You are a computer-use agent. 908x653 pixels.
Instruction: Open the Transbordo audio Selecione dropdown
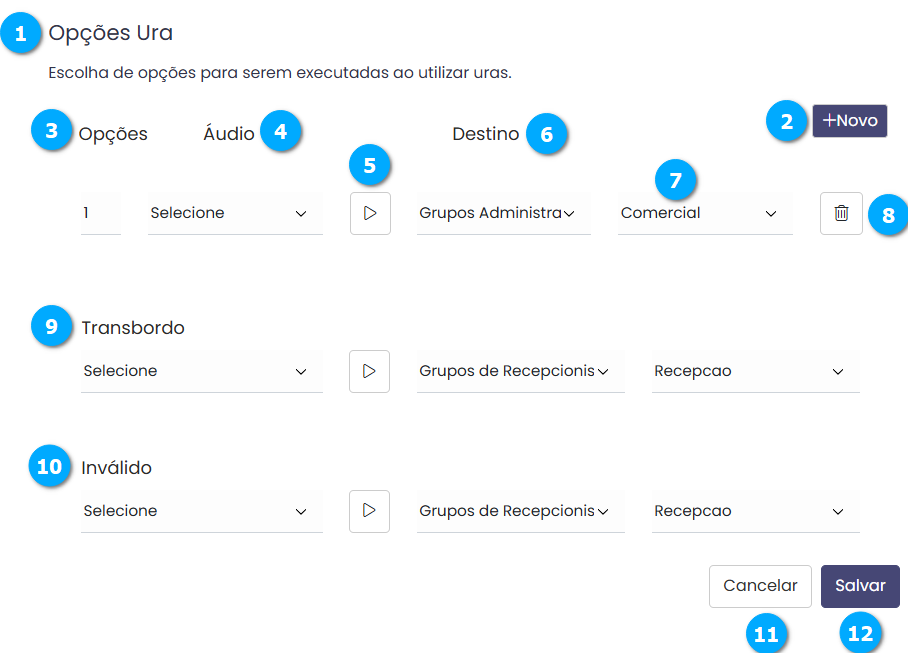201,371
